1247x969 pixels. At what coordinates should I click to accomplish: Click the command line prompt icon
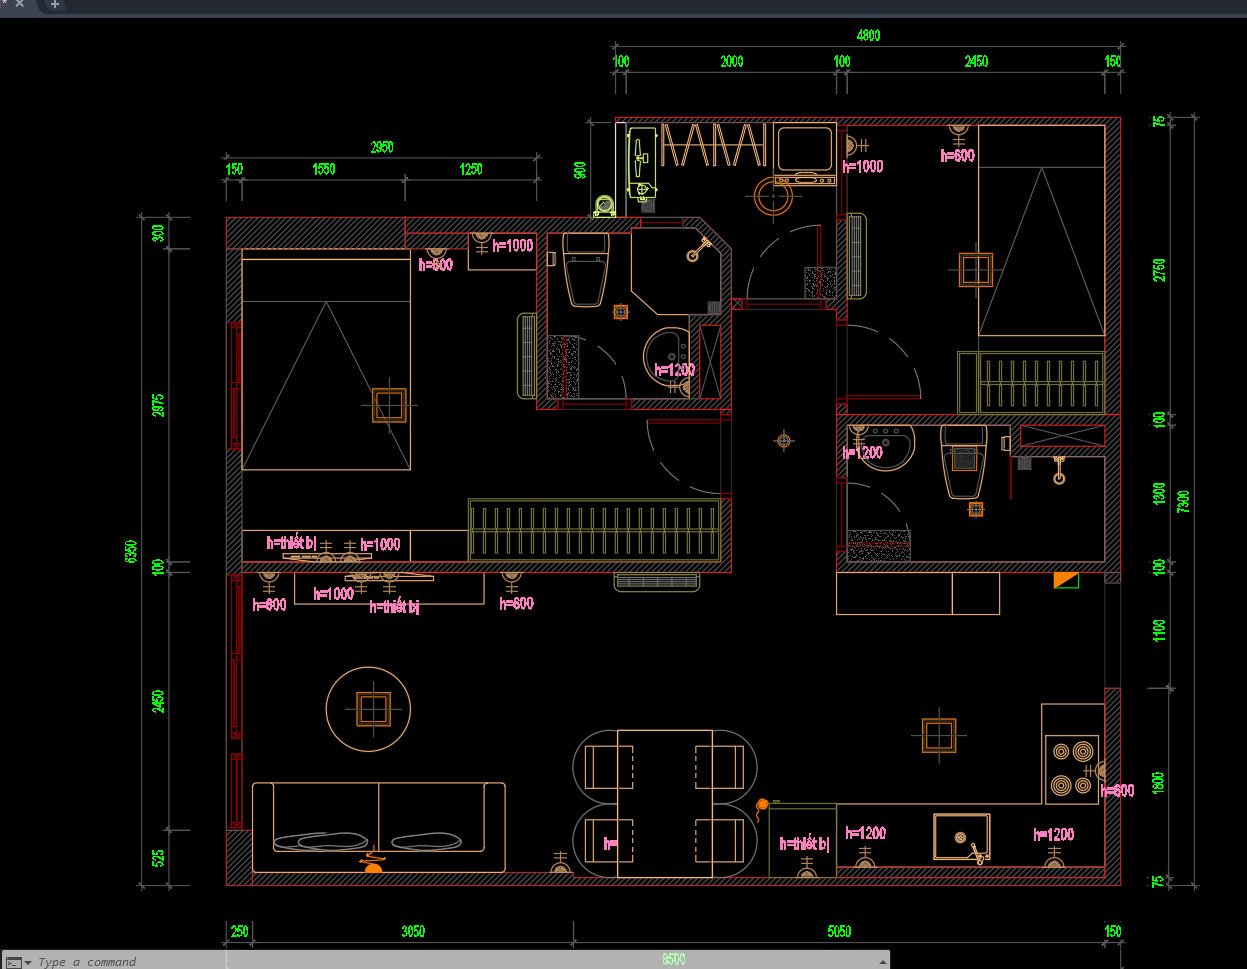coord(13,961)
